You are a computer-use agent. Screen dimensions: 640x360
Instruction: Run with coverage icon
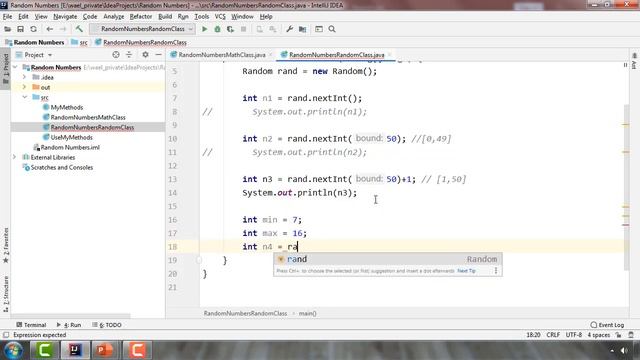(x=231, y=29)
